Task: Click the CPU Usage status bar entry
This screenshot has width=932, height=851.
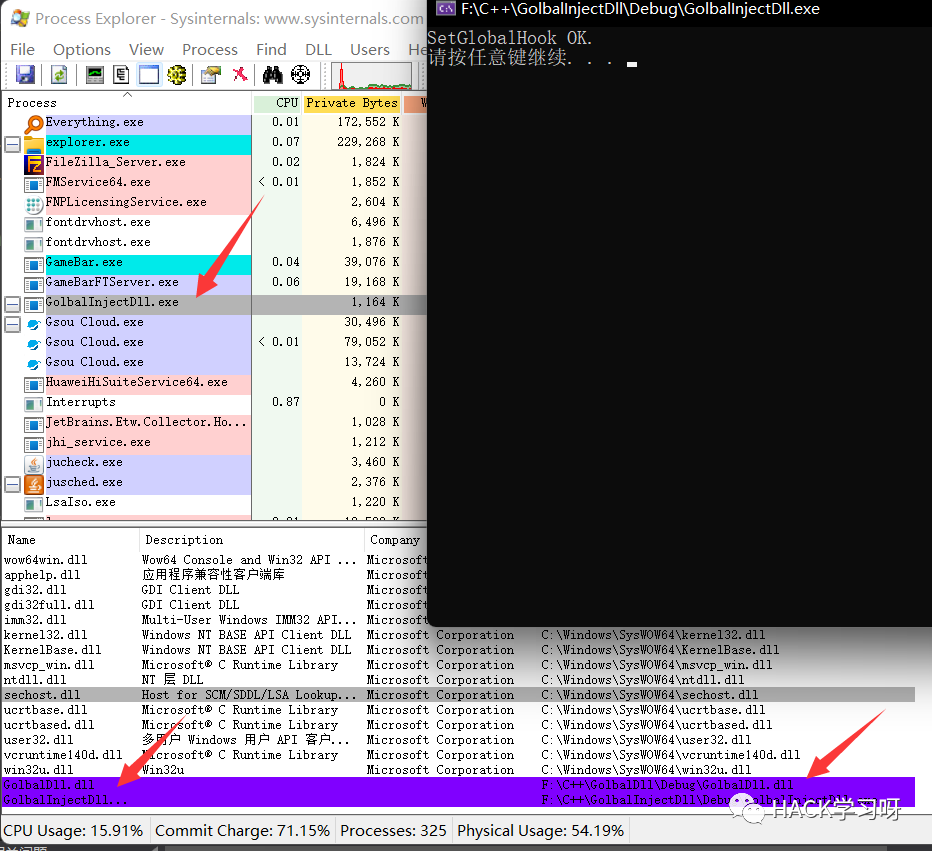Action: [73, 831]
